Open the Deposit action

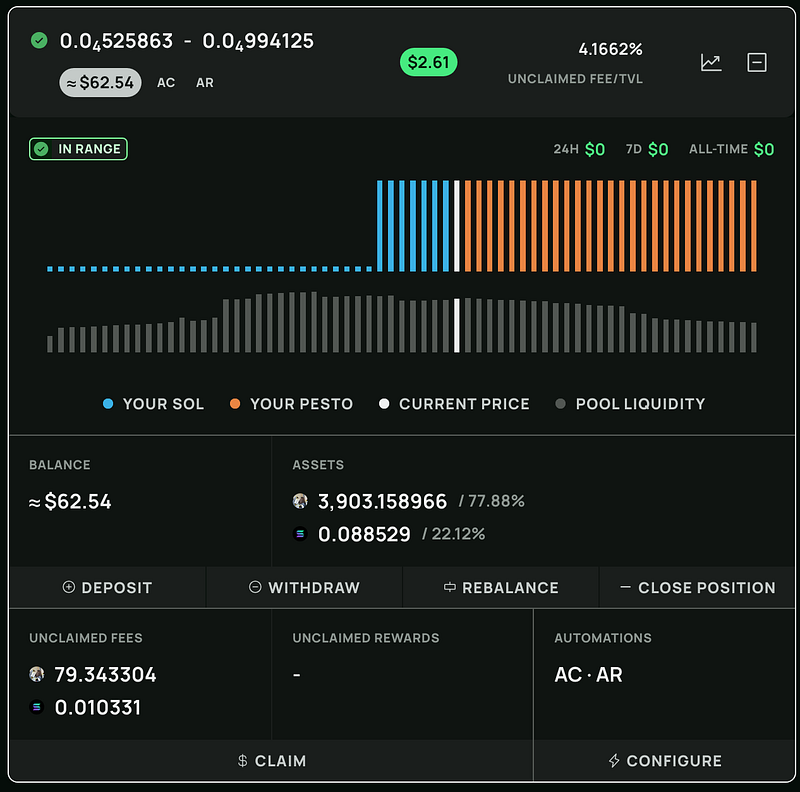click(x=108, y=587)
